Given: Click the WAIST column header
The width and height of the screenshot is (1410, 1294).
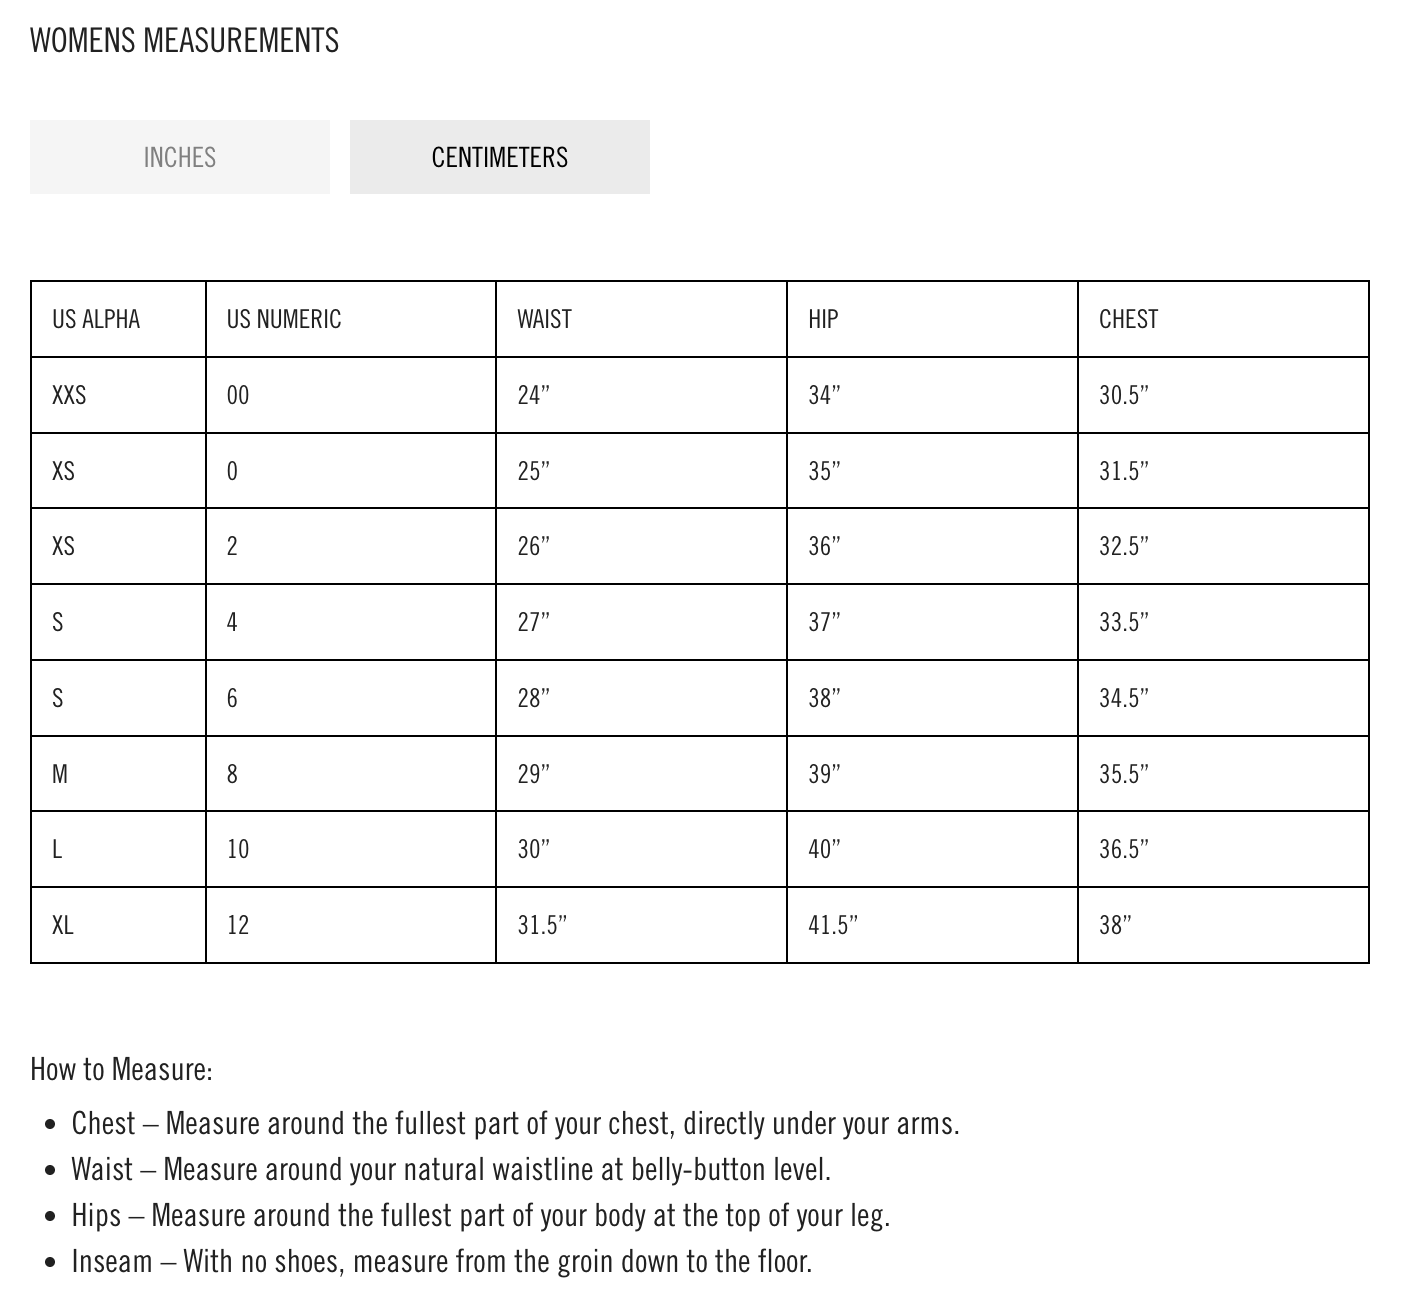Looking at the screenshot, I should pos(544,319).
